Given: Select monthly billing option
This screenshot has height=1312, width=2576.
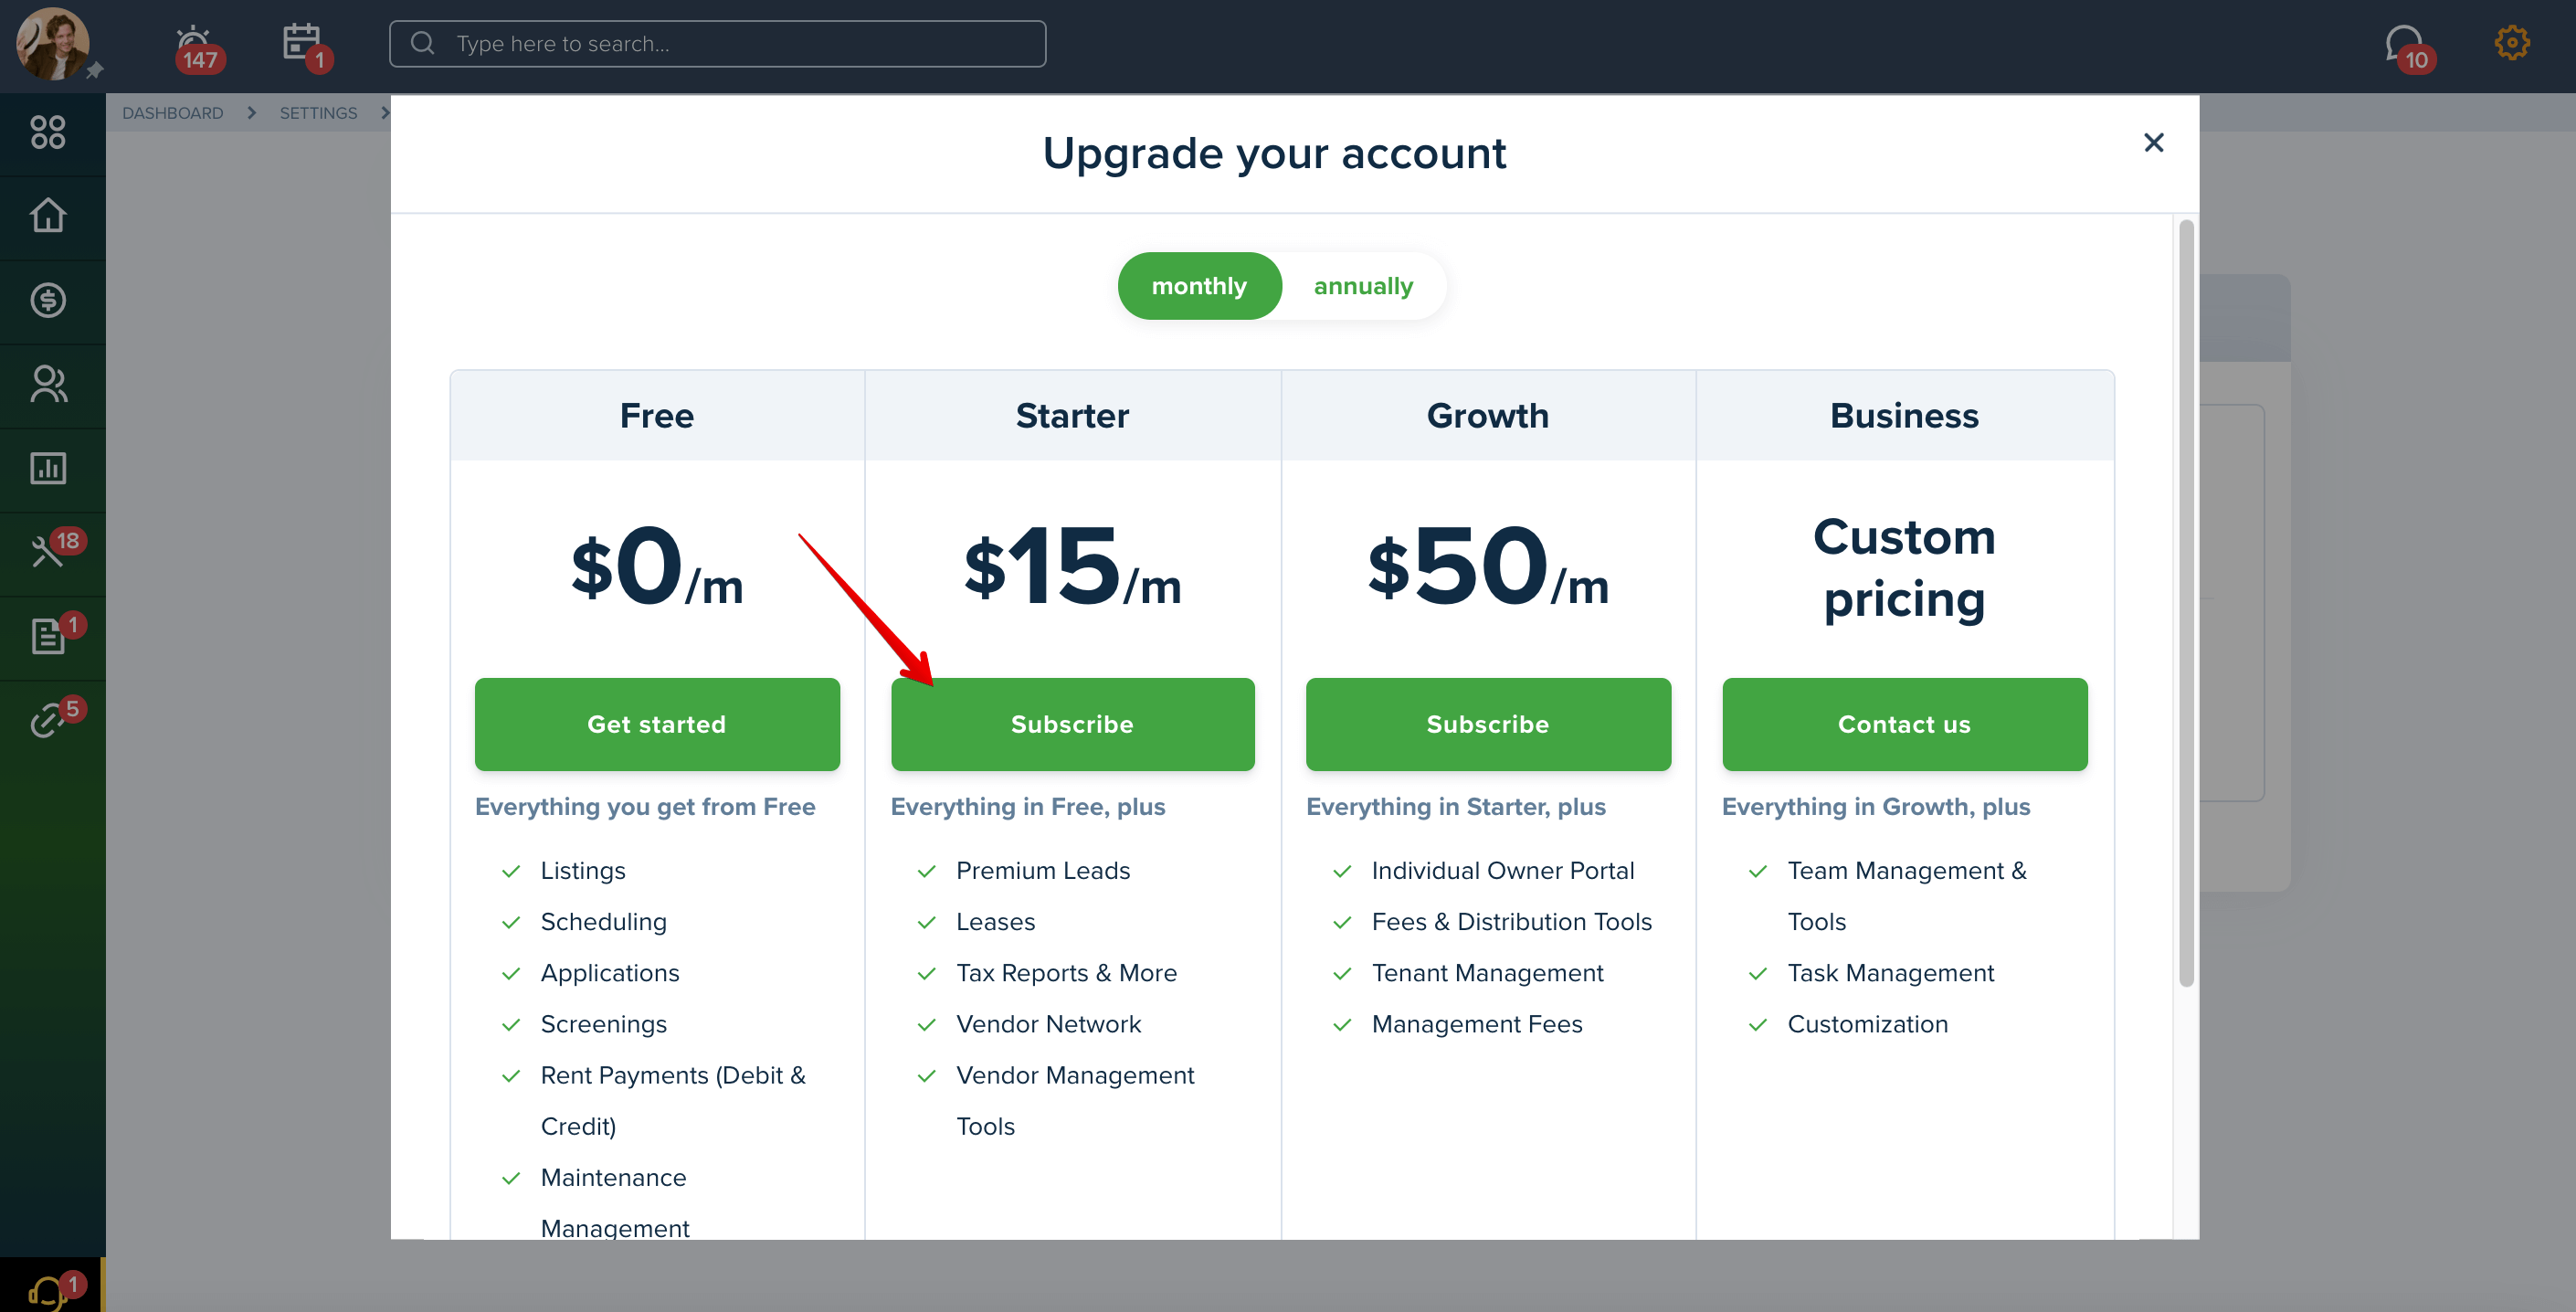Looking at the screenshot, I should point(1199,286).
